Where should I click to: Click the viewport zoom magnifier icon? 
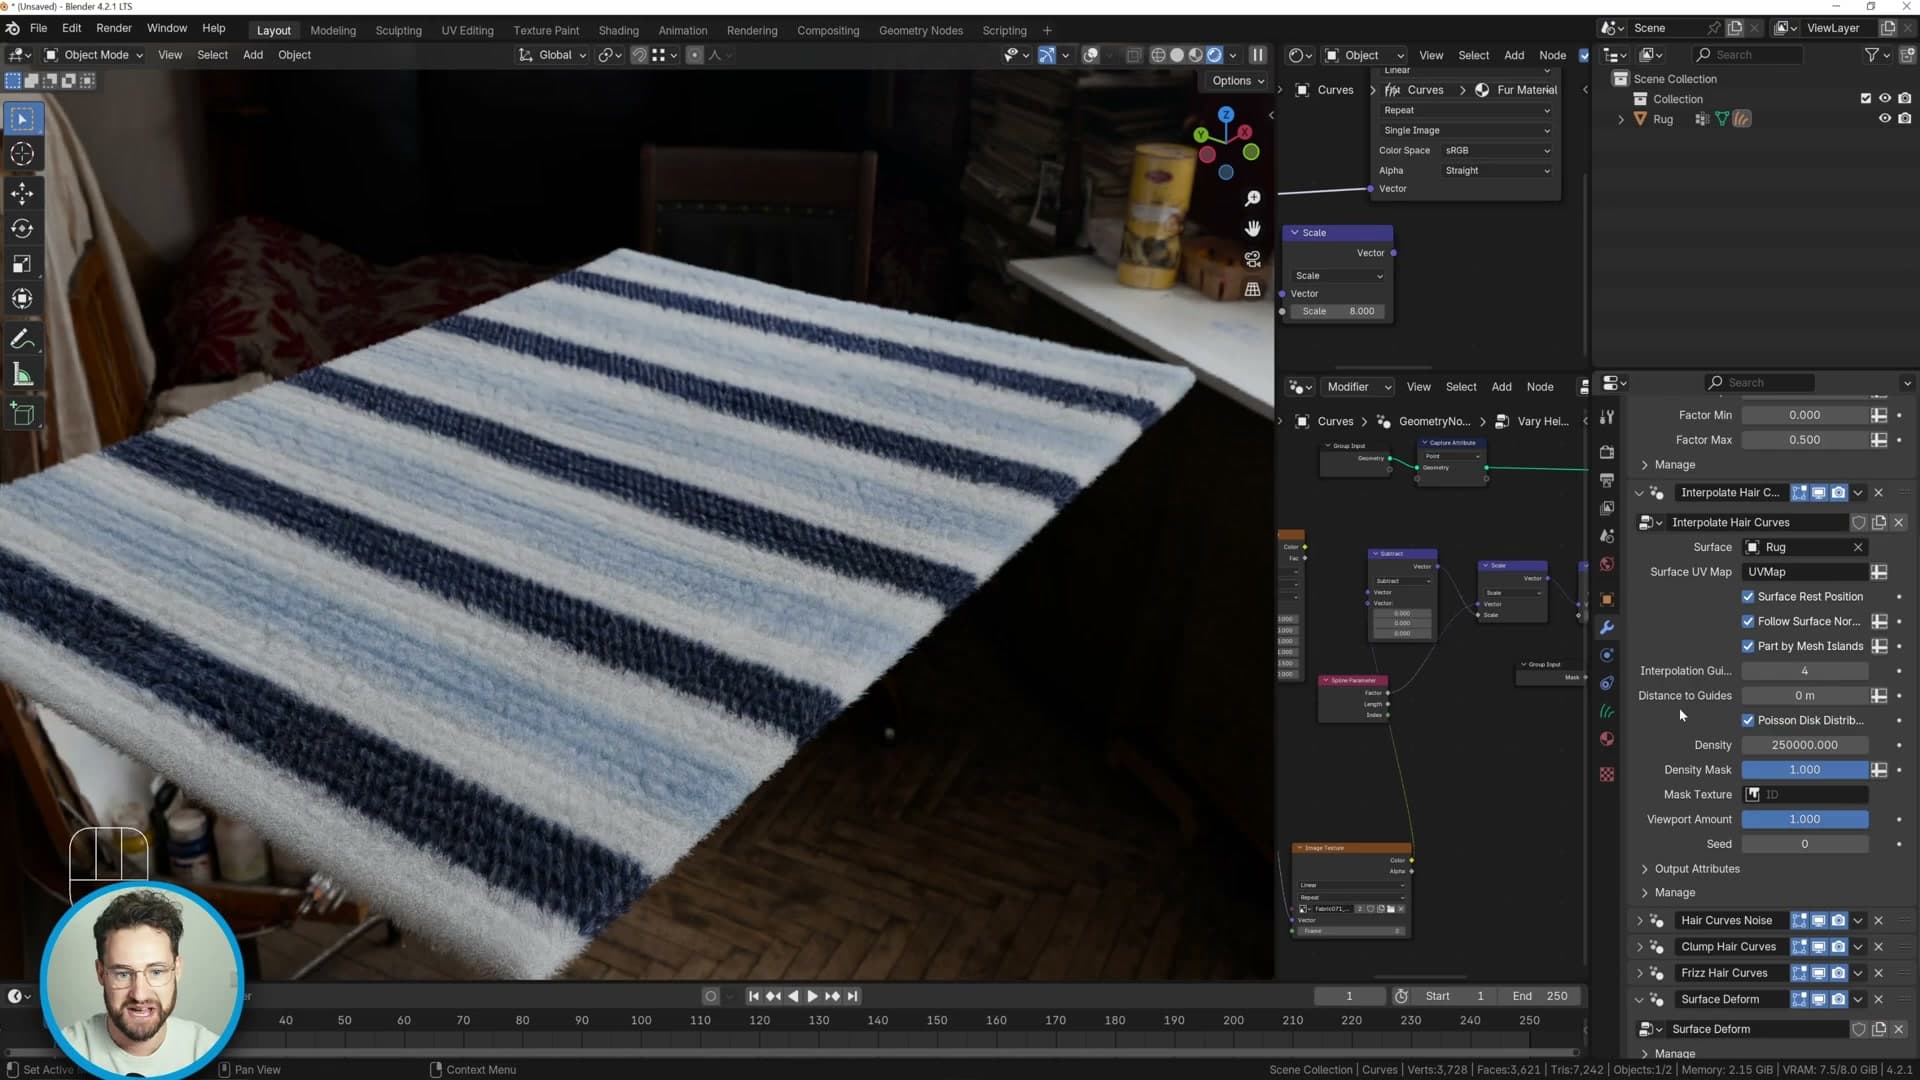coord(1252,199)
